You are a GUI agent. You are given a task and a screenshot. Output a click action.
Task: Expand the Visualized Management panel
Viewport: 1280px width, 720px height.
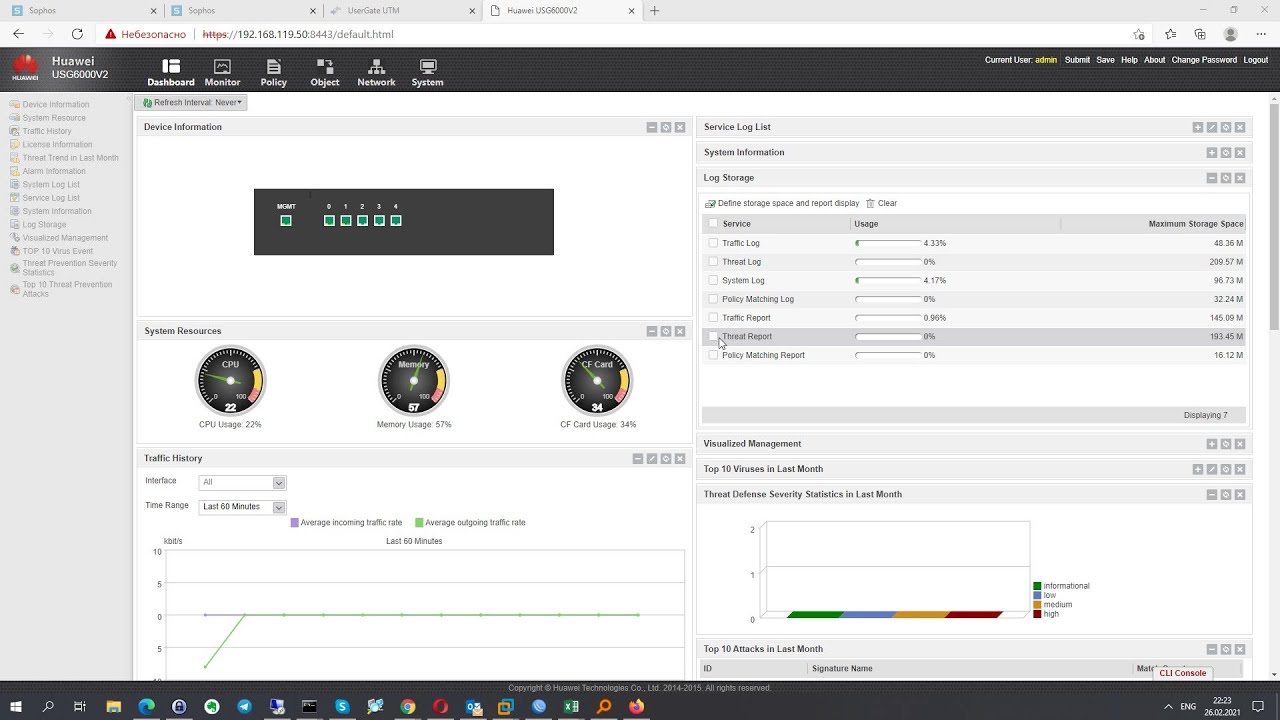1212,444
